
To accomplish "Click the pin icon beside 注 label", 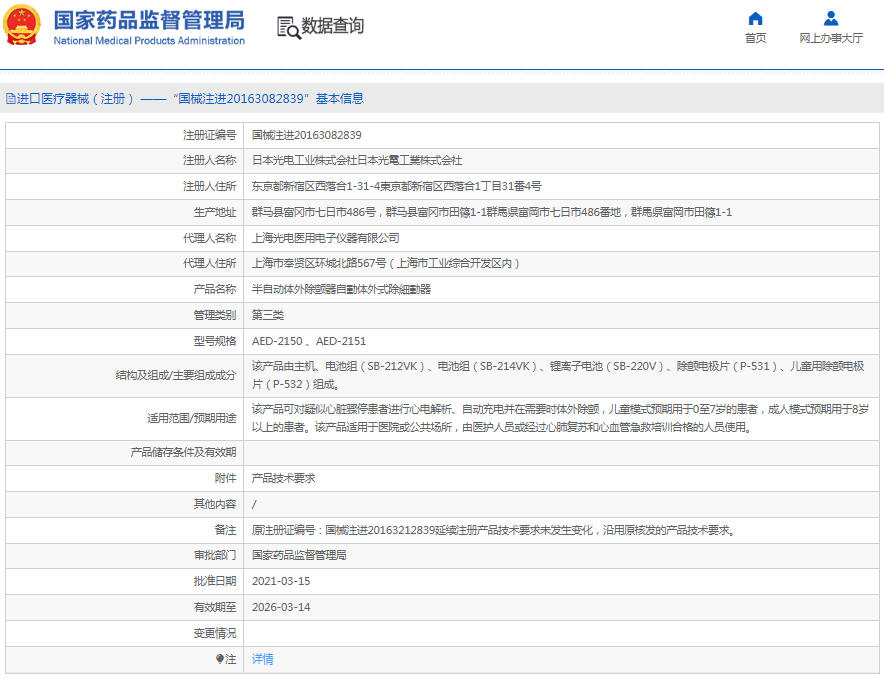I will coord(220,659).
